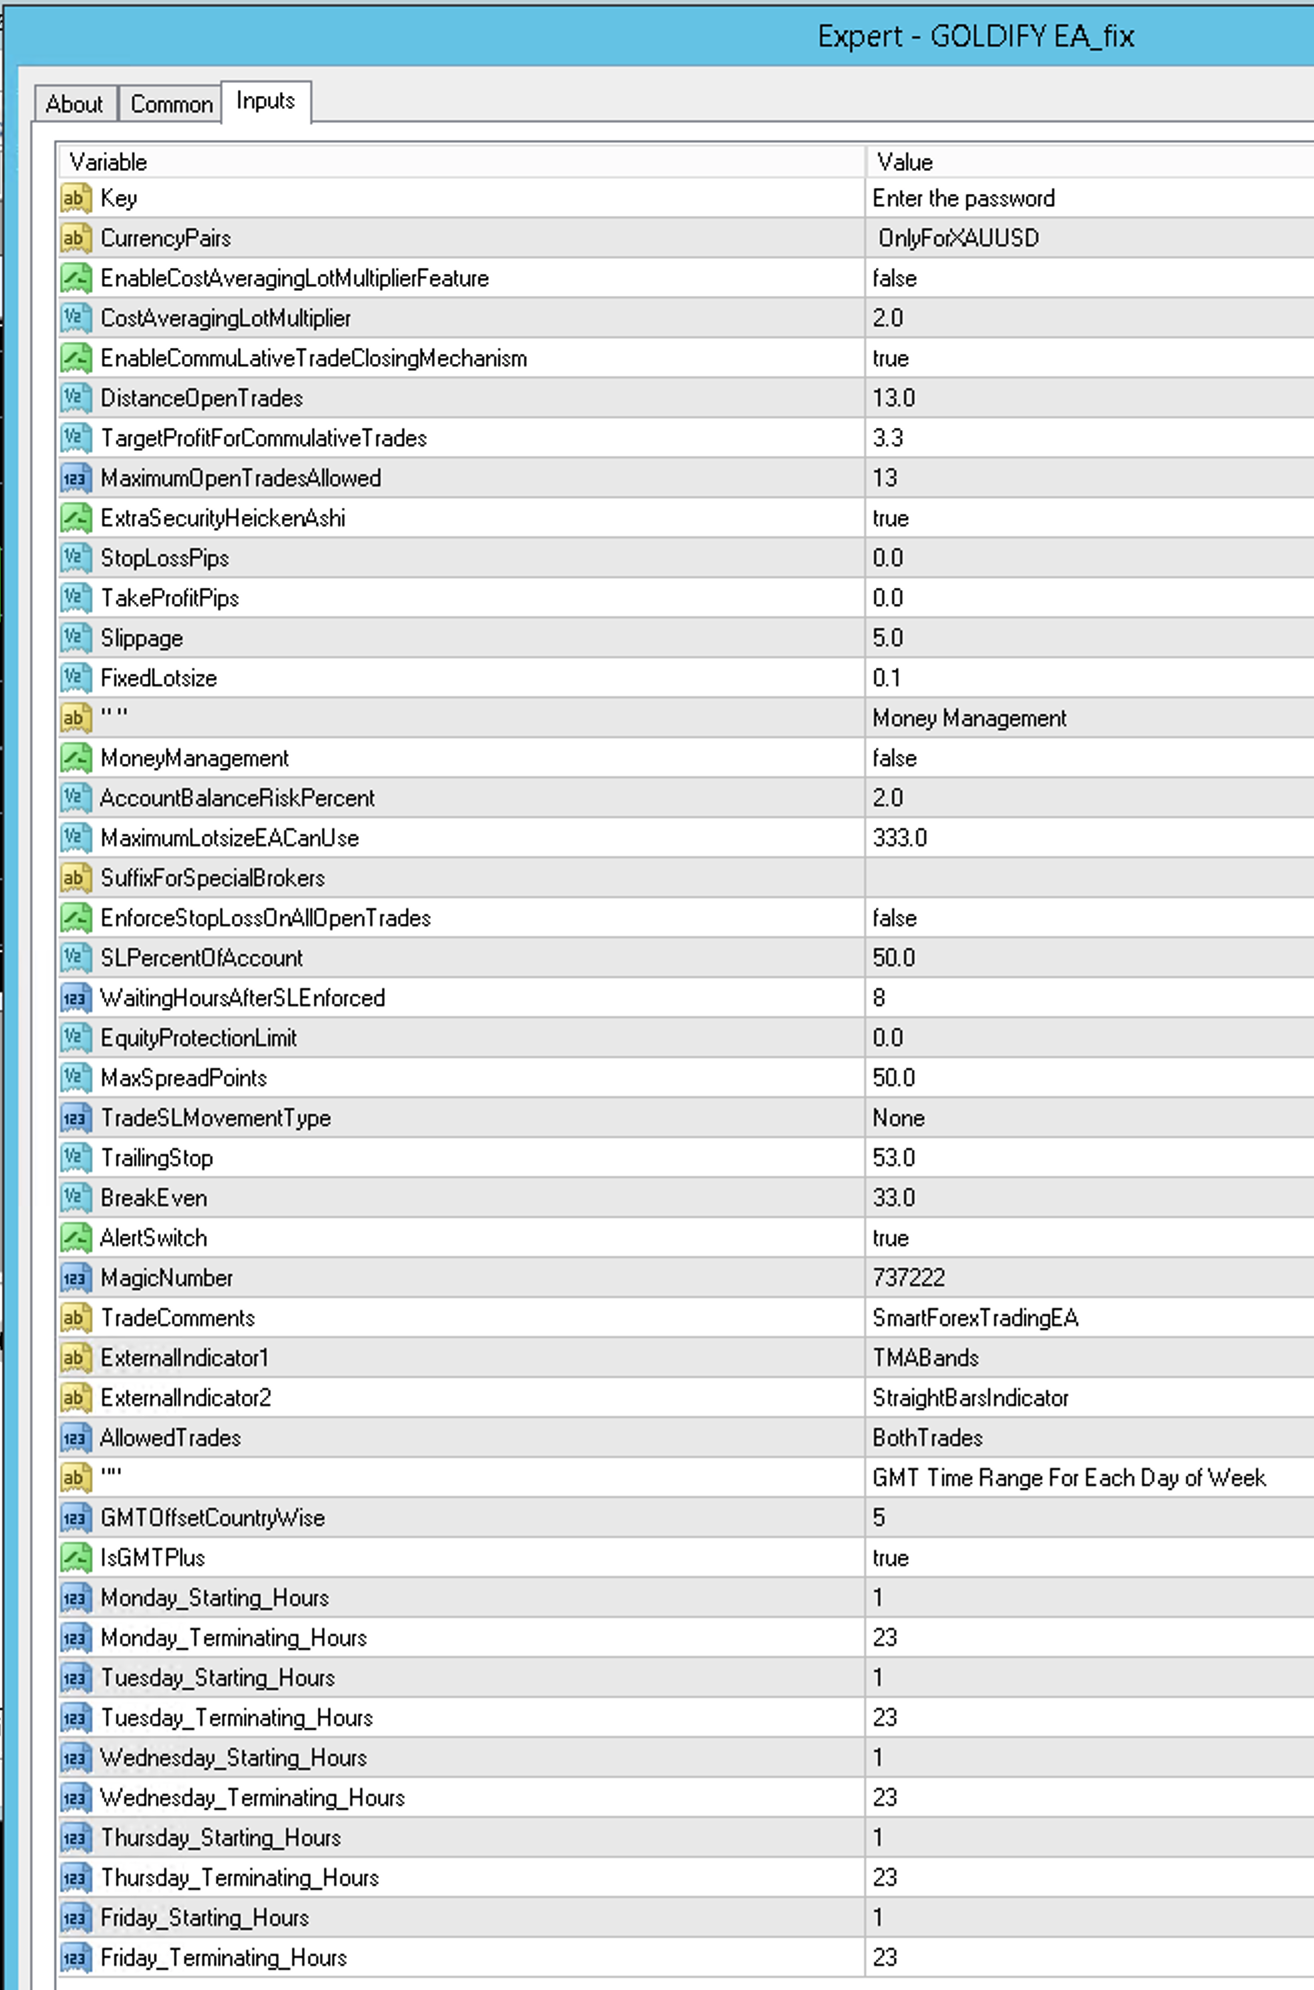The width and height of the screenshot is (1314, 1990).
Task: Select the icon next to Friday_Starting_Hours
Action: pos(76,1918)
